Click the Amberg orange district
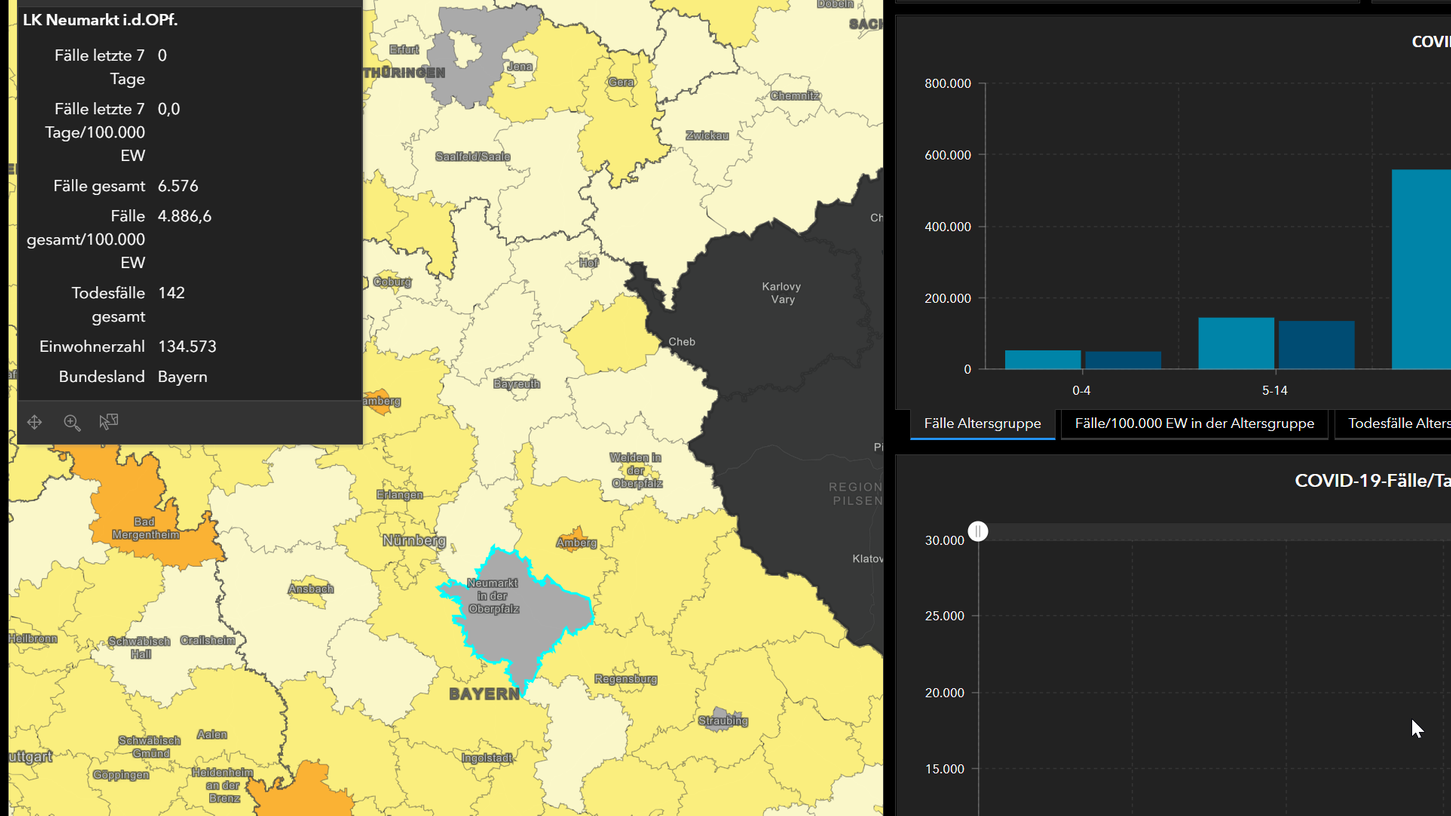The image size is (1451, 816). tap(576, 543)
